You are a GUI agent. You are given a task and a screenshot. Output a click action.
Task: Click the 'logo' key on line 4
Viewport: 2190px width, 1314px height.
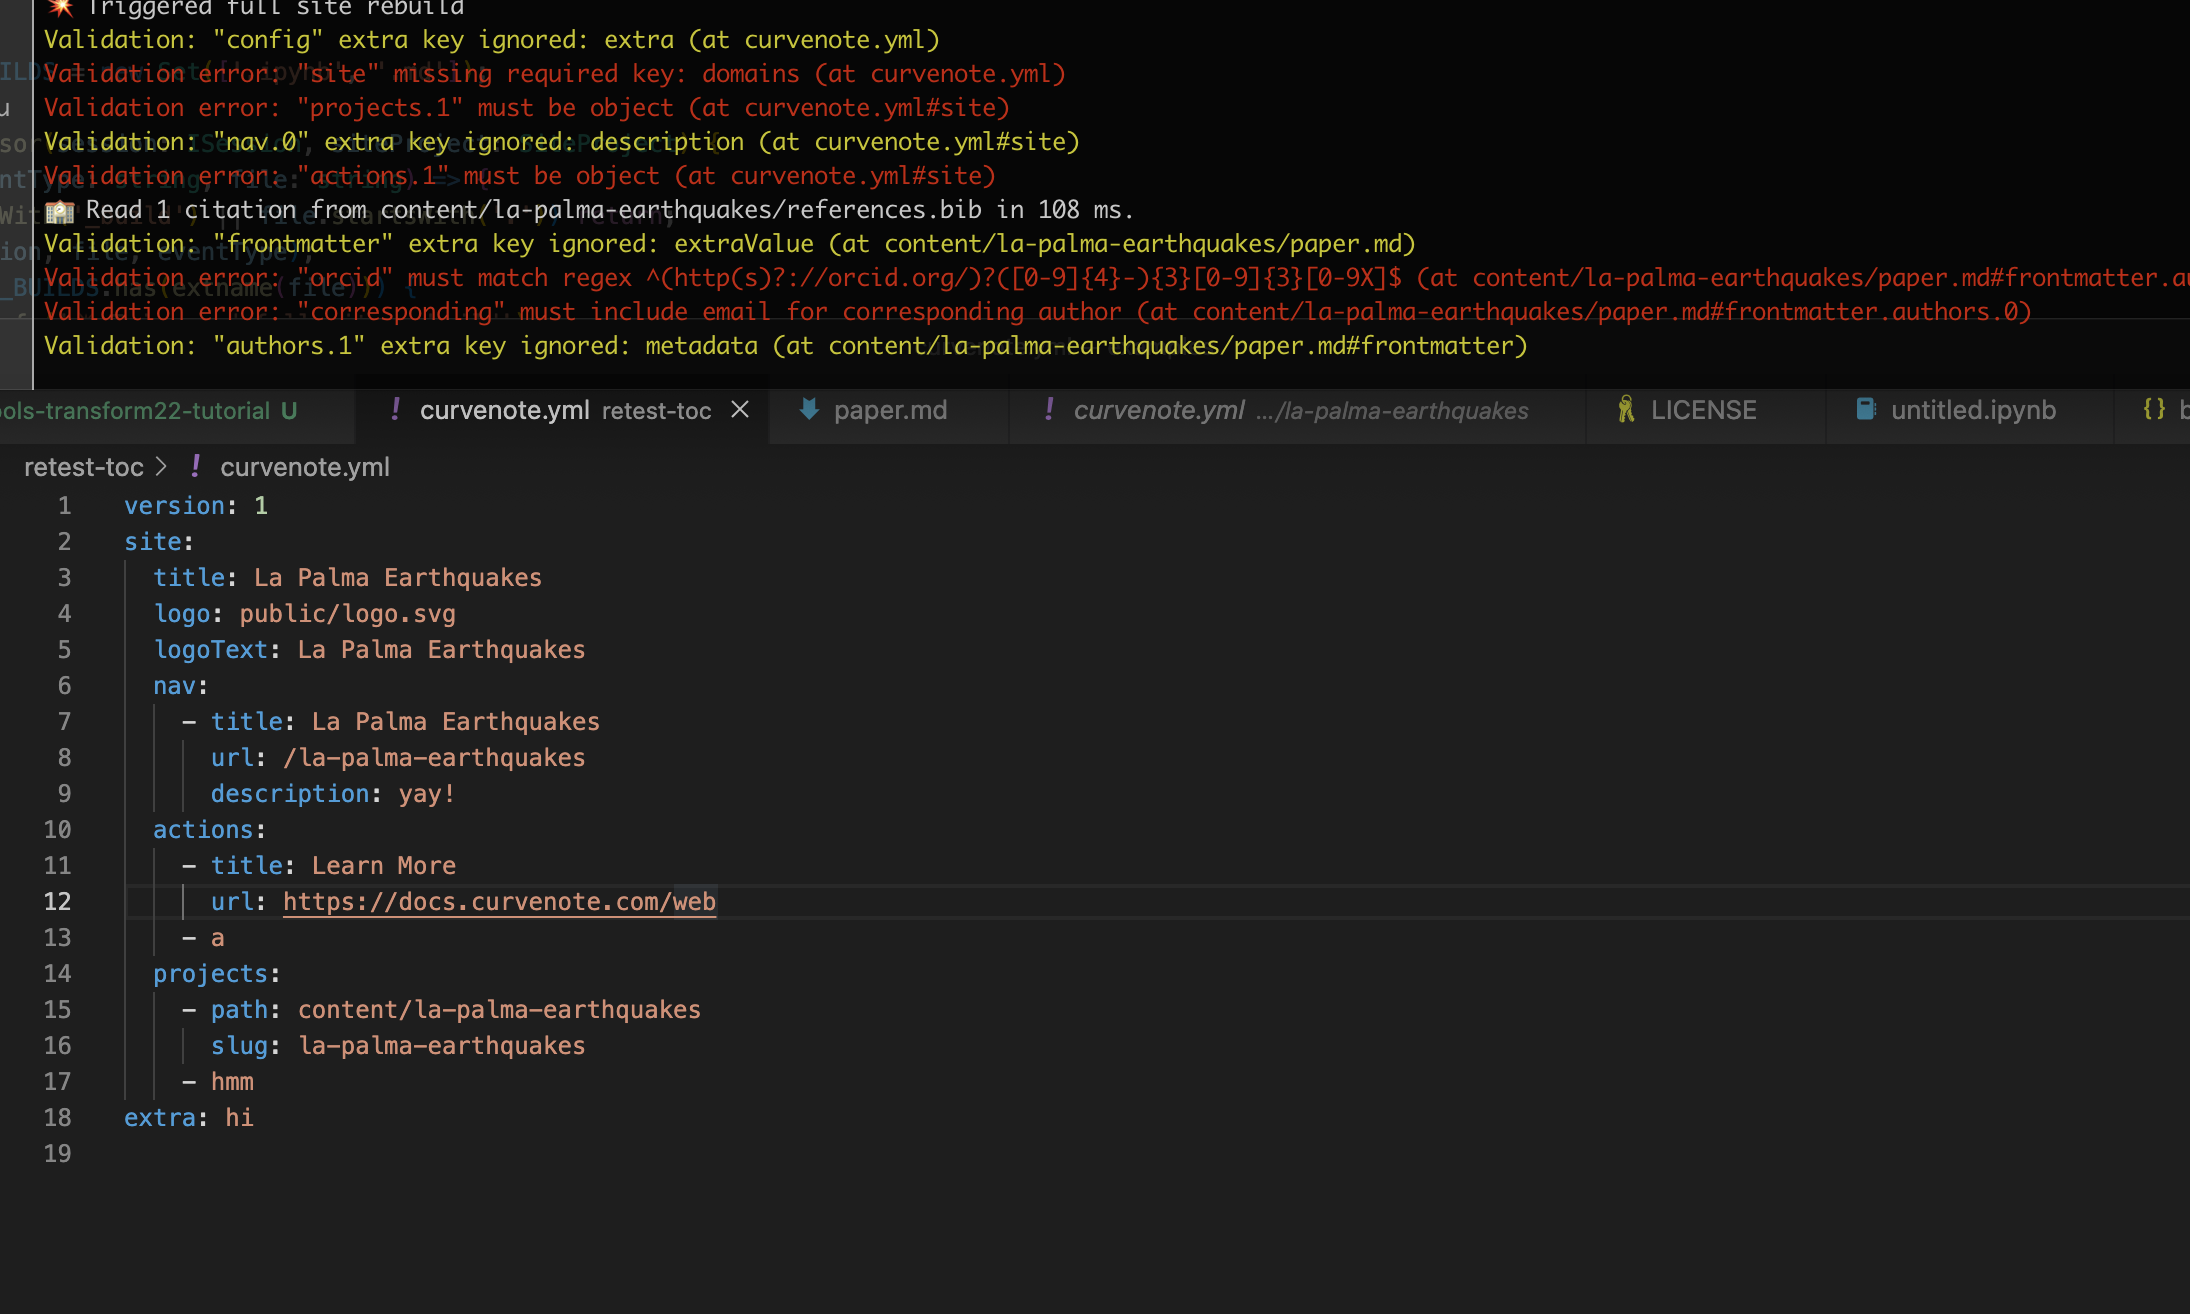(x=182, y=614)
